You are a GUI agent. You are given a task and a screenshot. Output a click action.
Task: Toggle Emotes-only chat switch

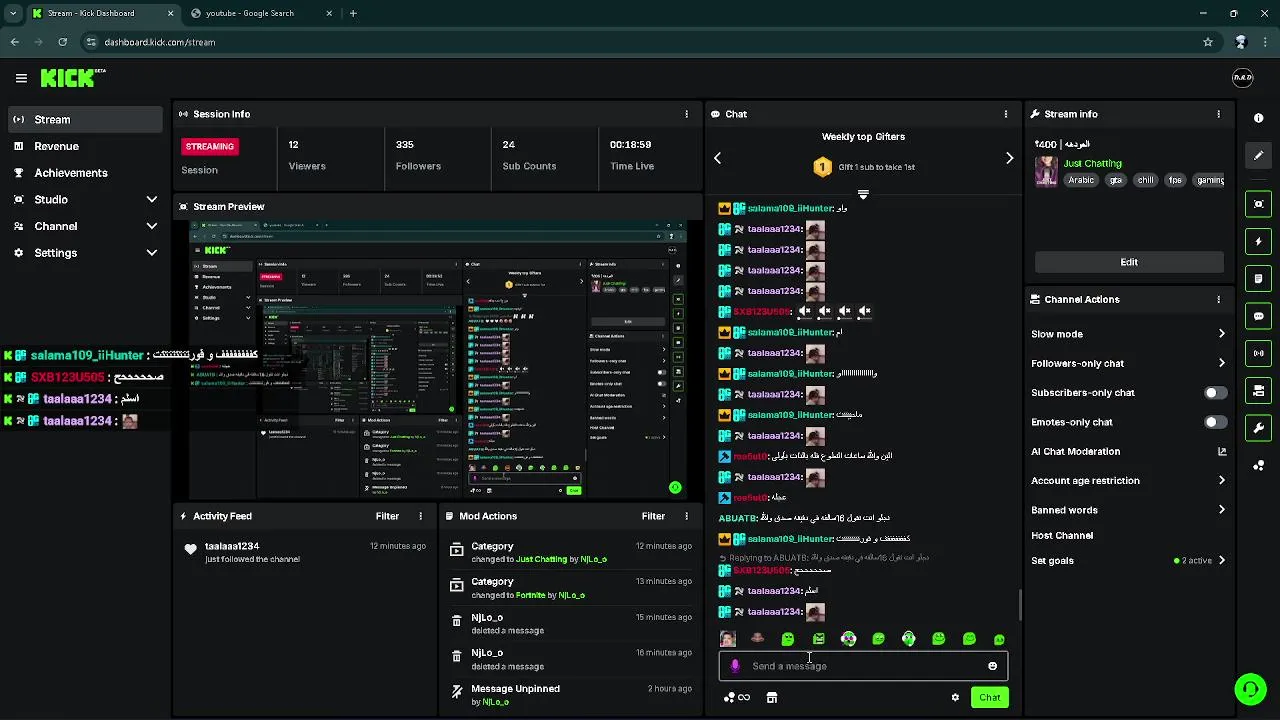tap(1215, 422)
